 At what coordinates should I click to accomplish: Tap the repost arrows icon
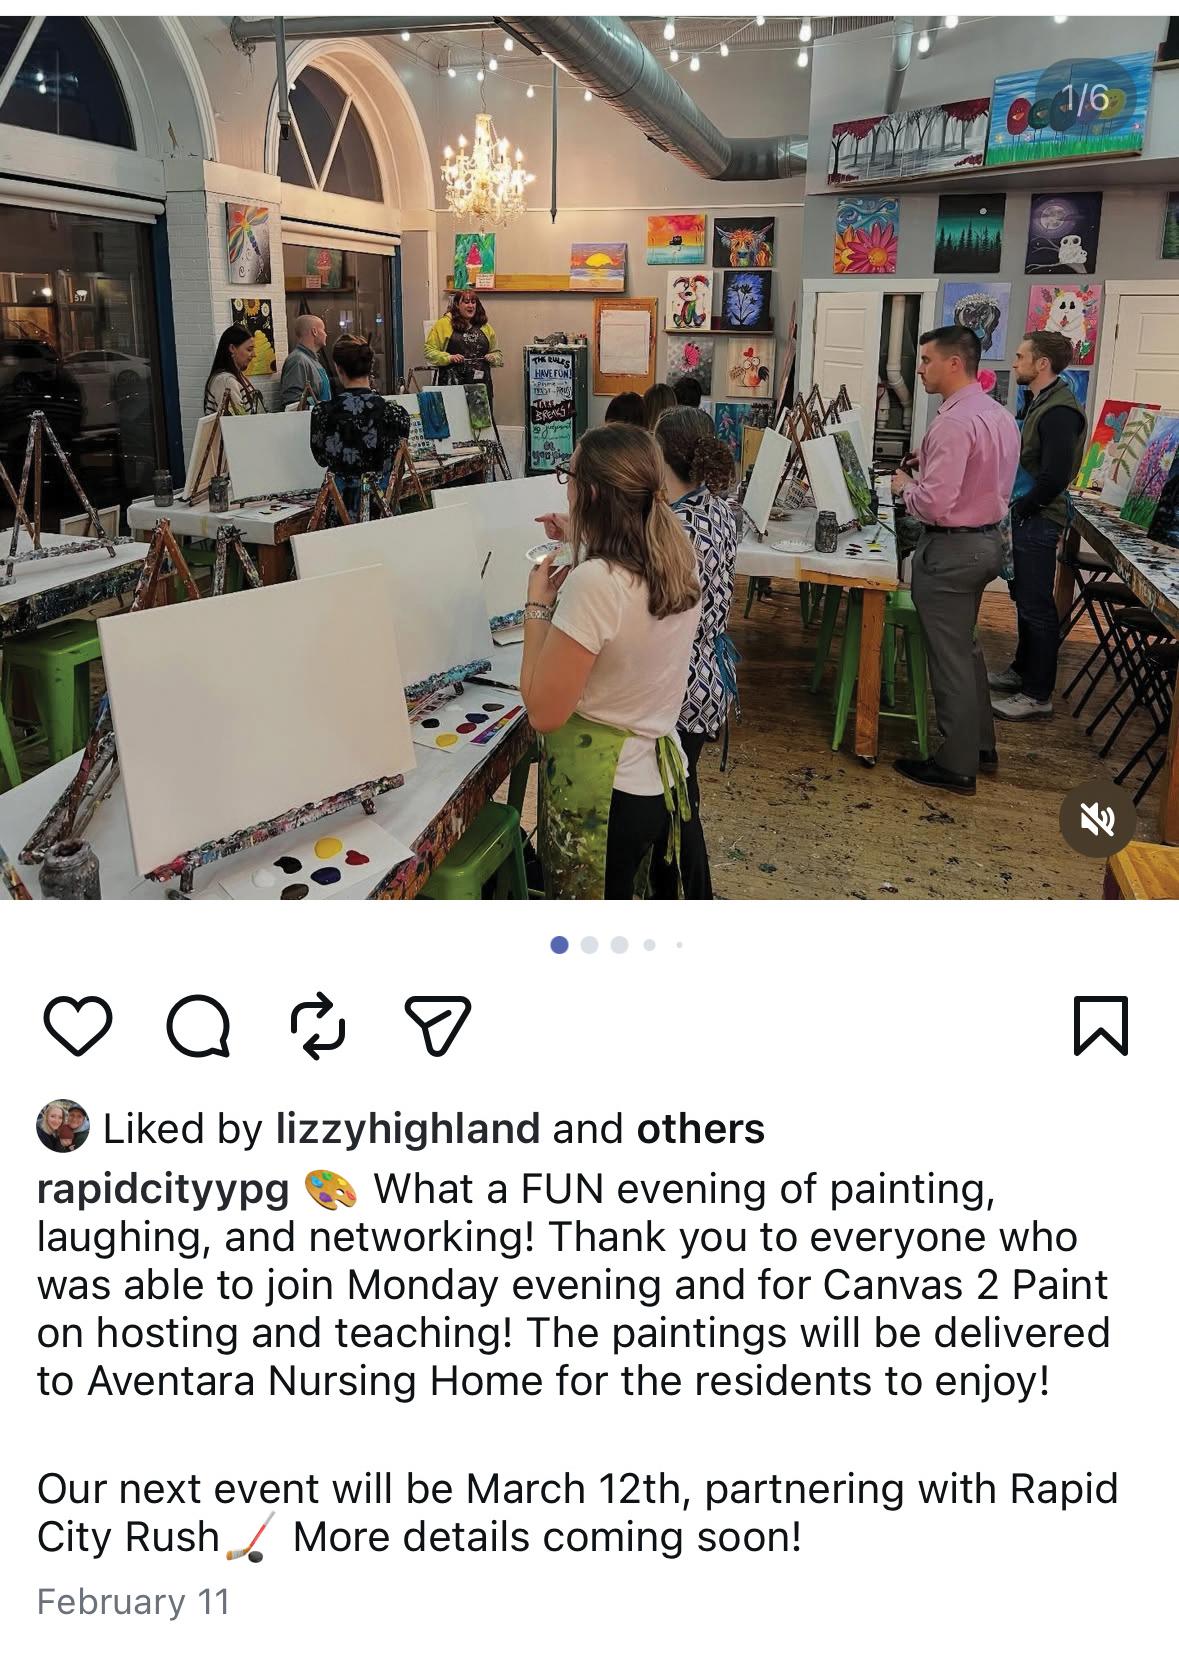coord(318,1025)
